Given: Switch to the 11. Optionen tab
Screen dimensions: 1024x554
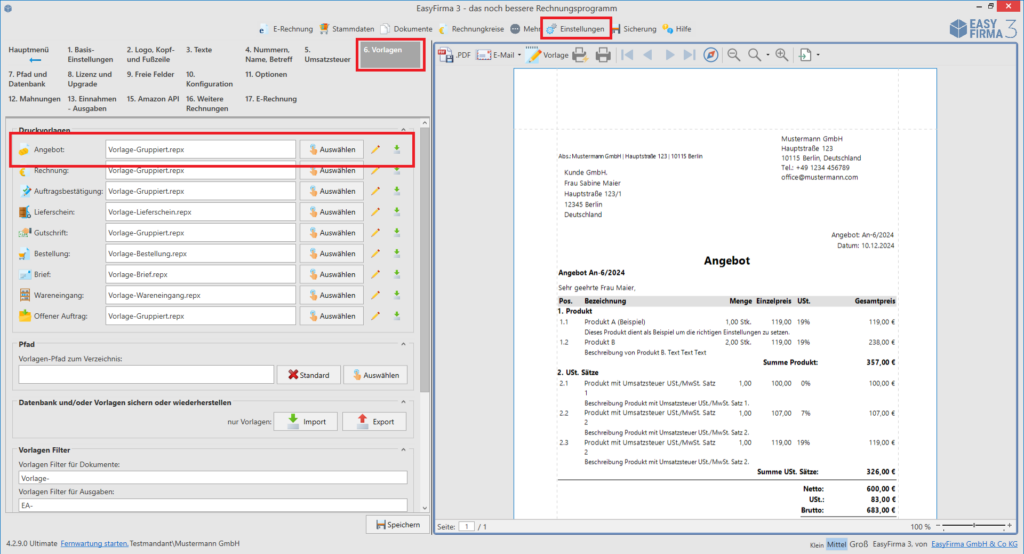Looking at the screenshot, I should tap(266, 74).
